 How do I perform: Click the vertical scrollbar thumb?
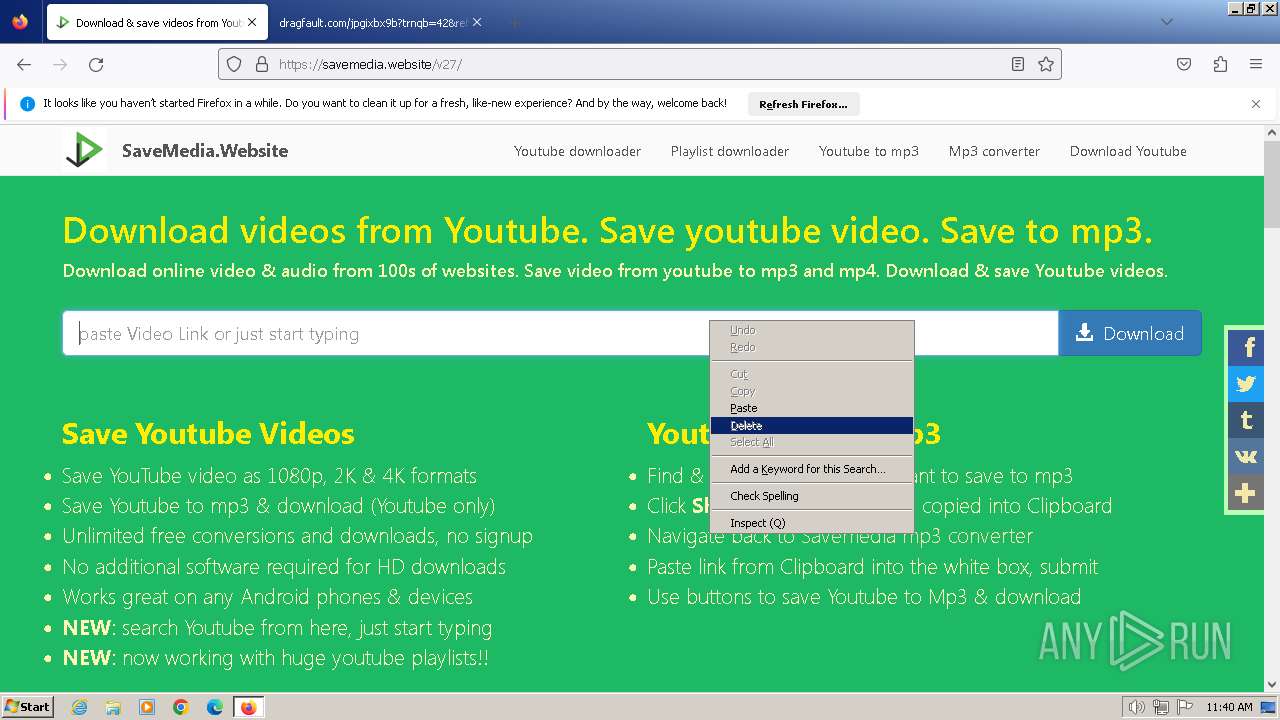(1272, 185)
